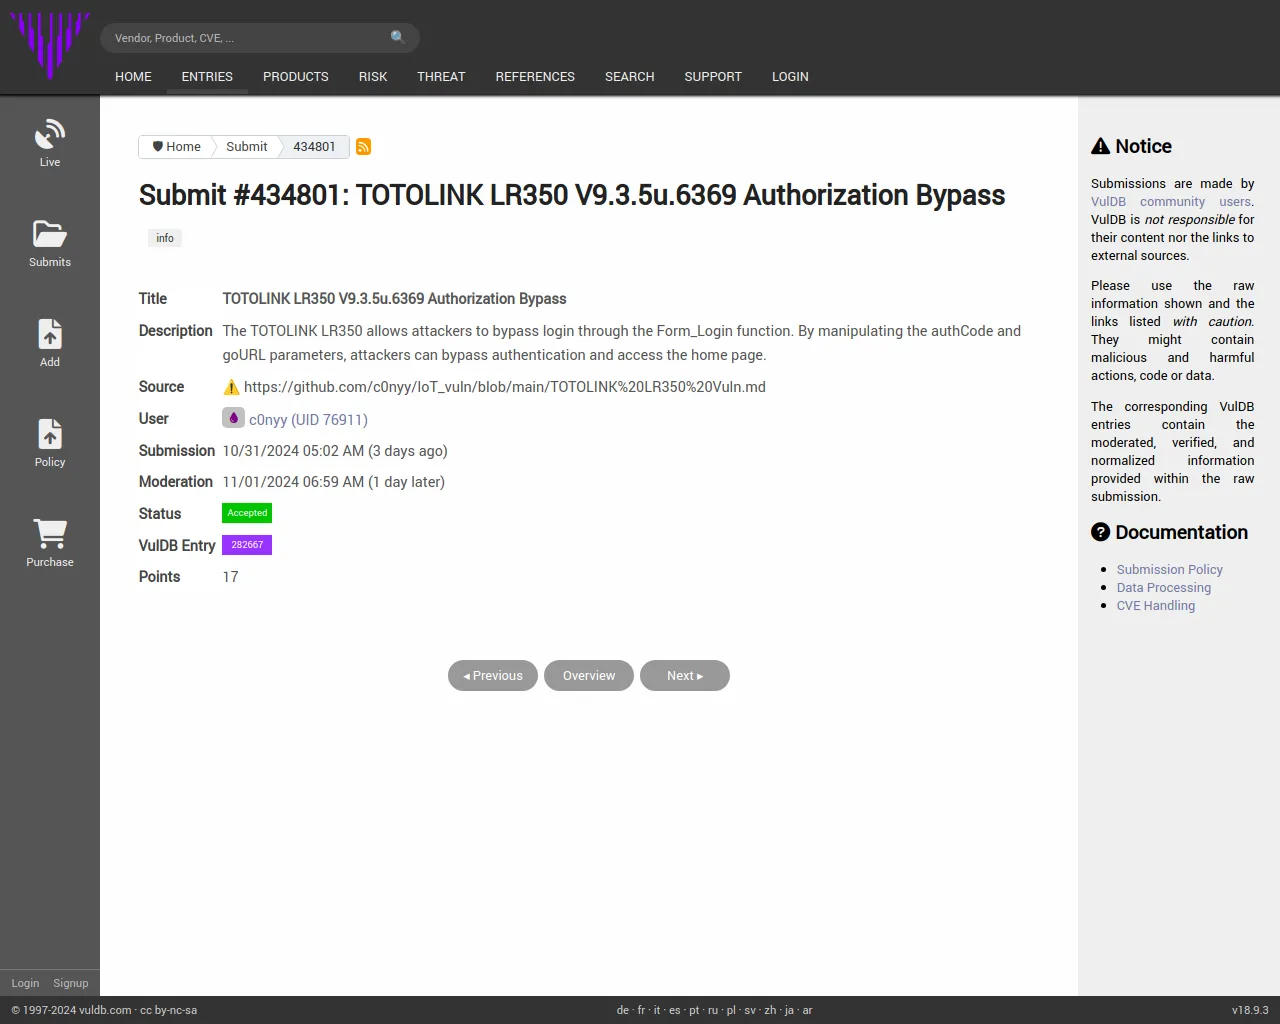Go to the Previous submission
This screenshot has width=1280, height=1024.
[x=493, y=676]
